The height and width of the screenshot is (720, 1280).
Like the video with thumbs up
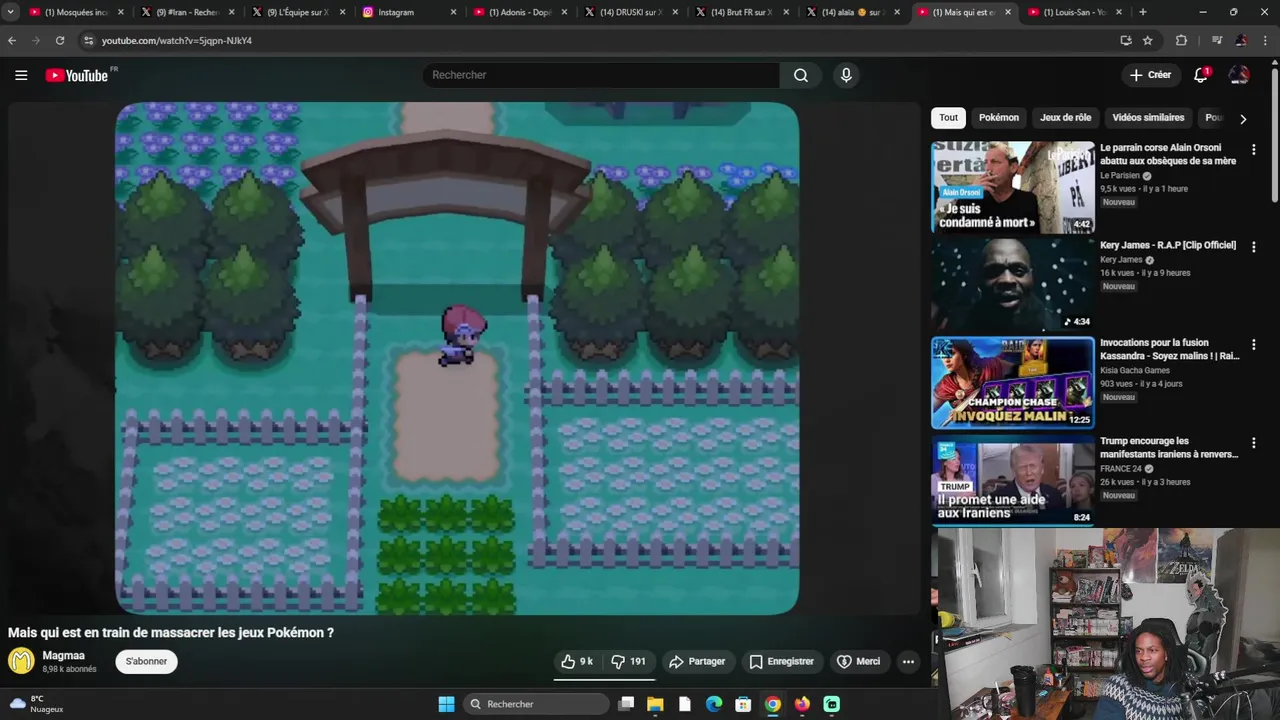577,661
